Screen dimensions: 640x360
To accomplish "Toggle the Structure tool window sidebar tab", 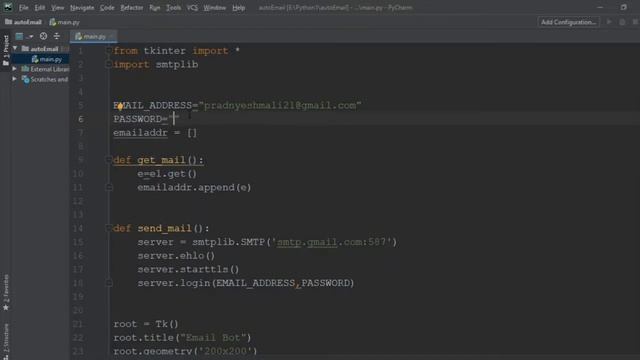I will [6, 342].
